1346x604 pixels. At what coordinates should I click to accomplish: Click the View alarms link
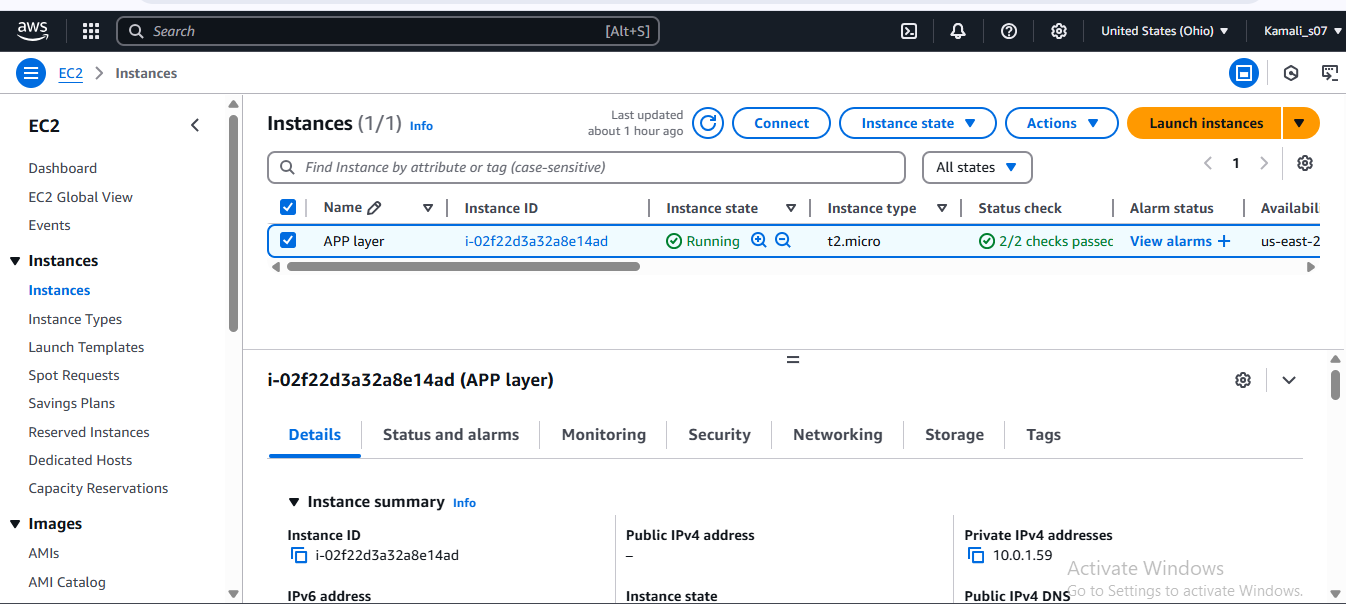pyautogui.click(x=1170, y=241)
